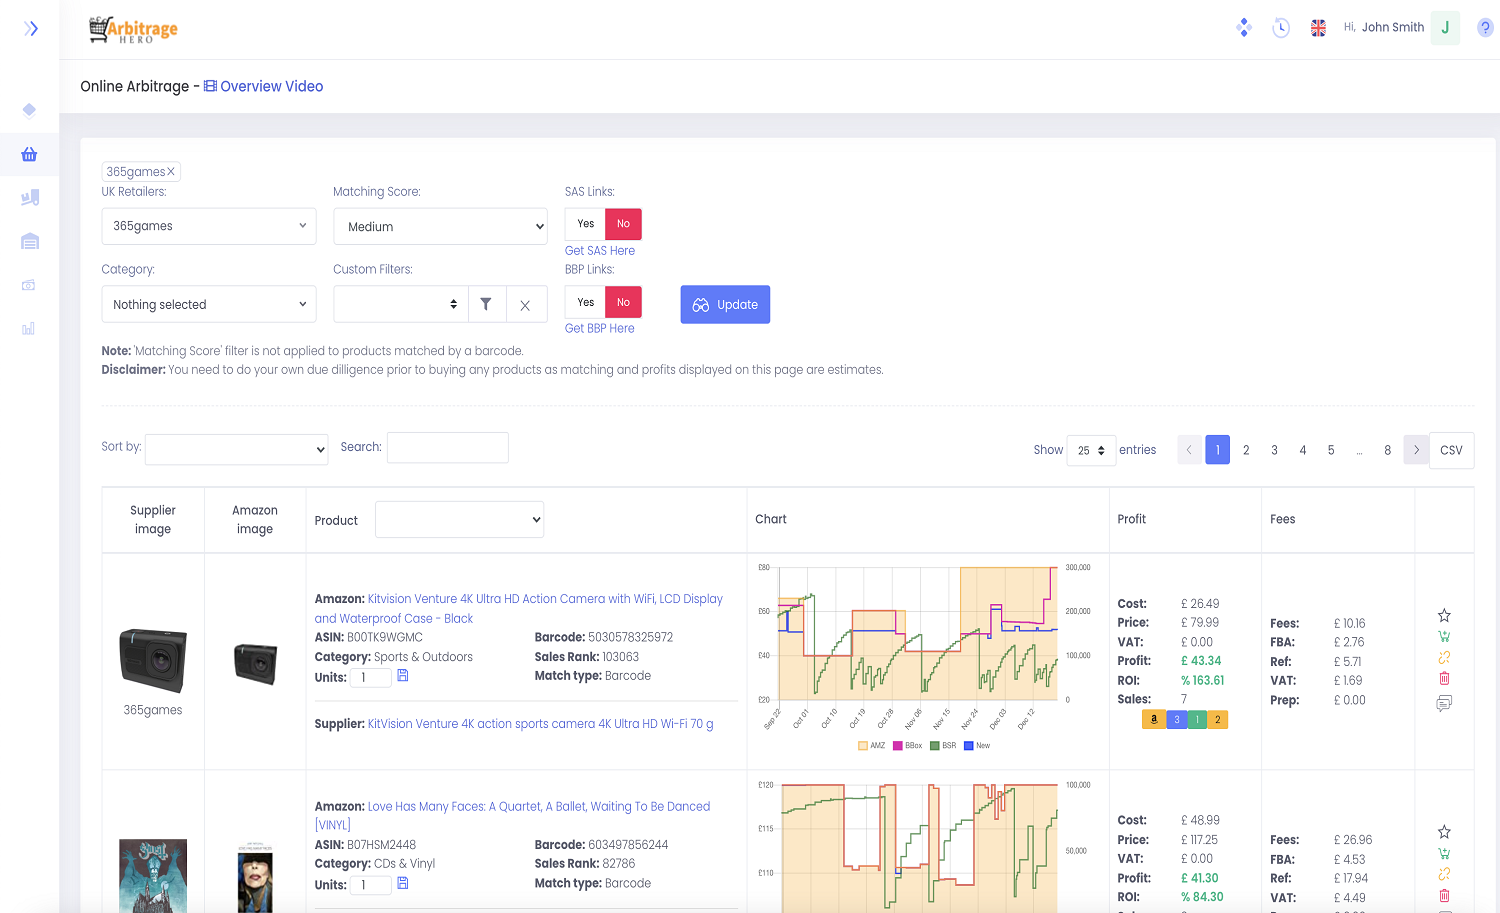Image resolution: width=1500 pixels, height=913 pixels.
Task: Click the mismatch link icon for vinyl row
Action: click(1444, 874)
